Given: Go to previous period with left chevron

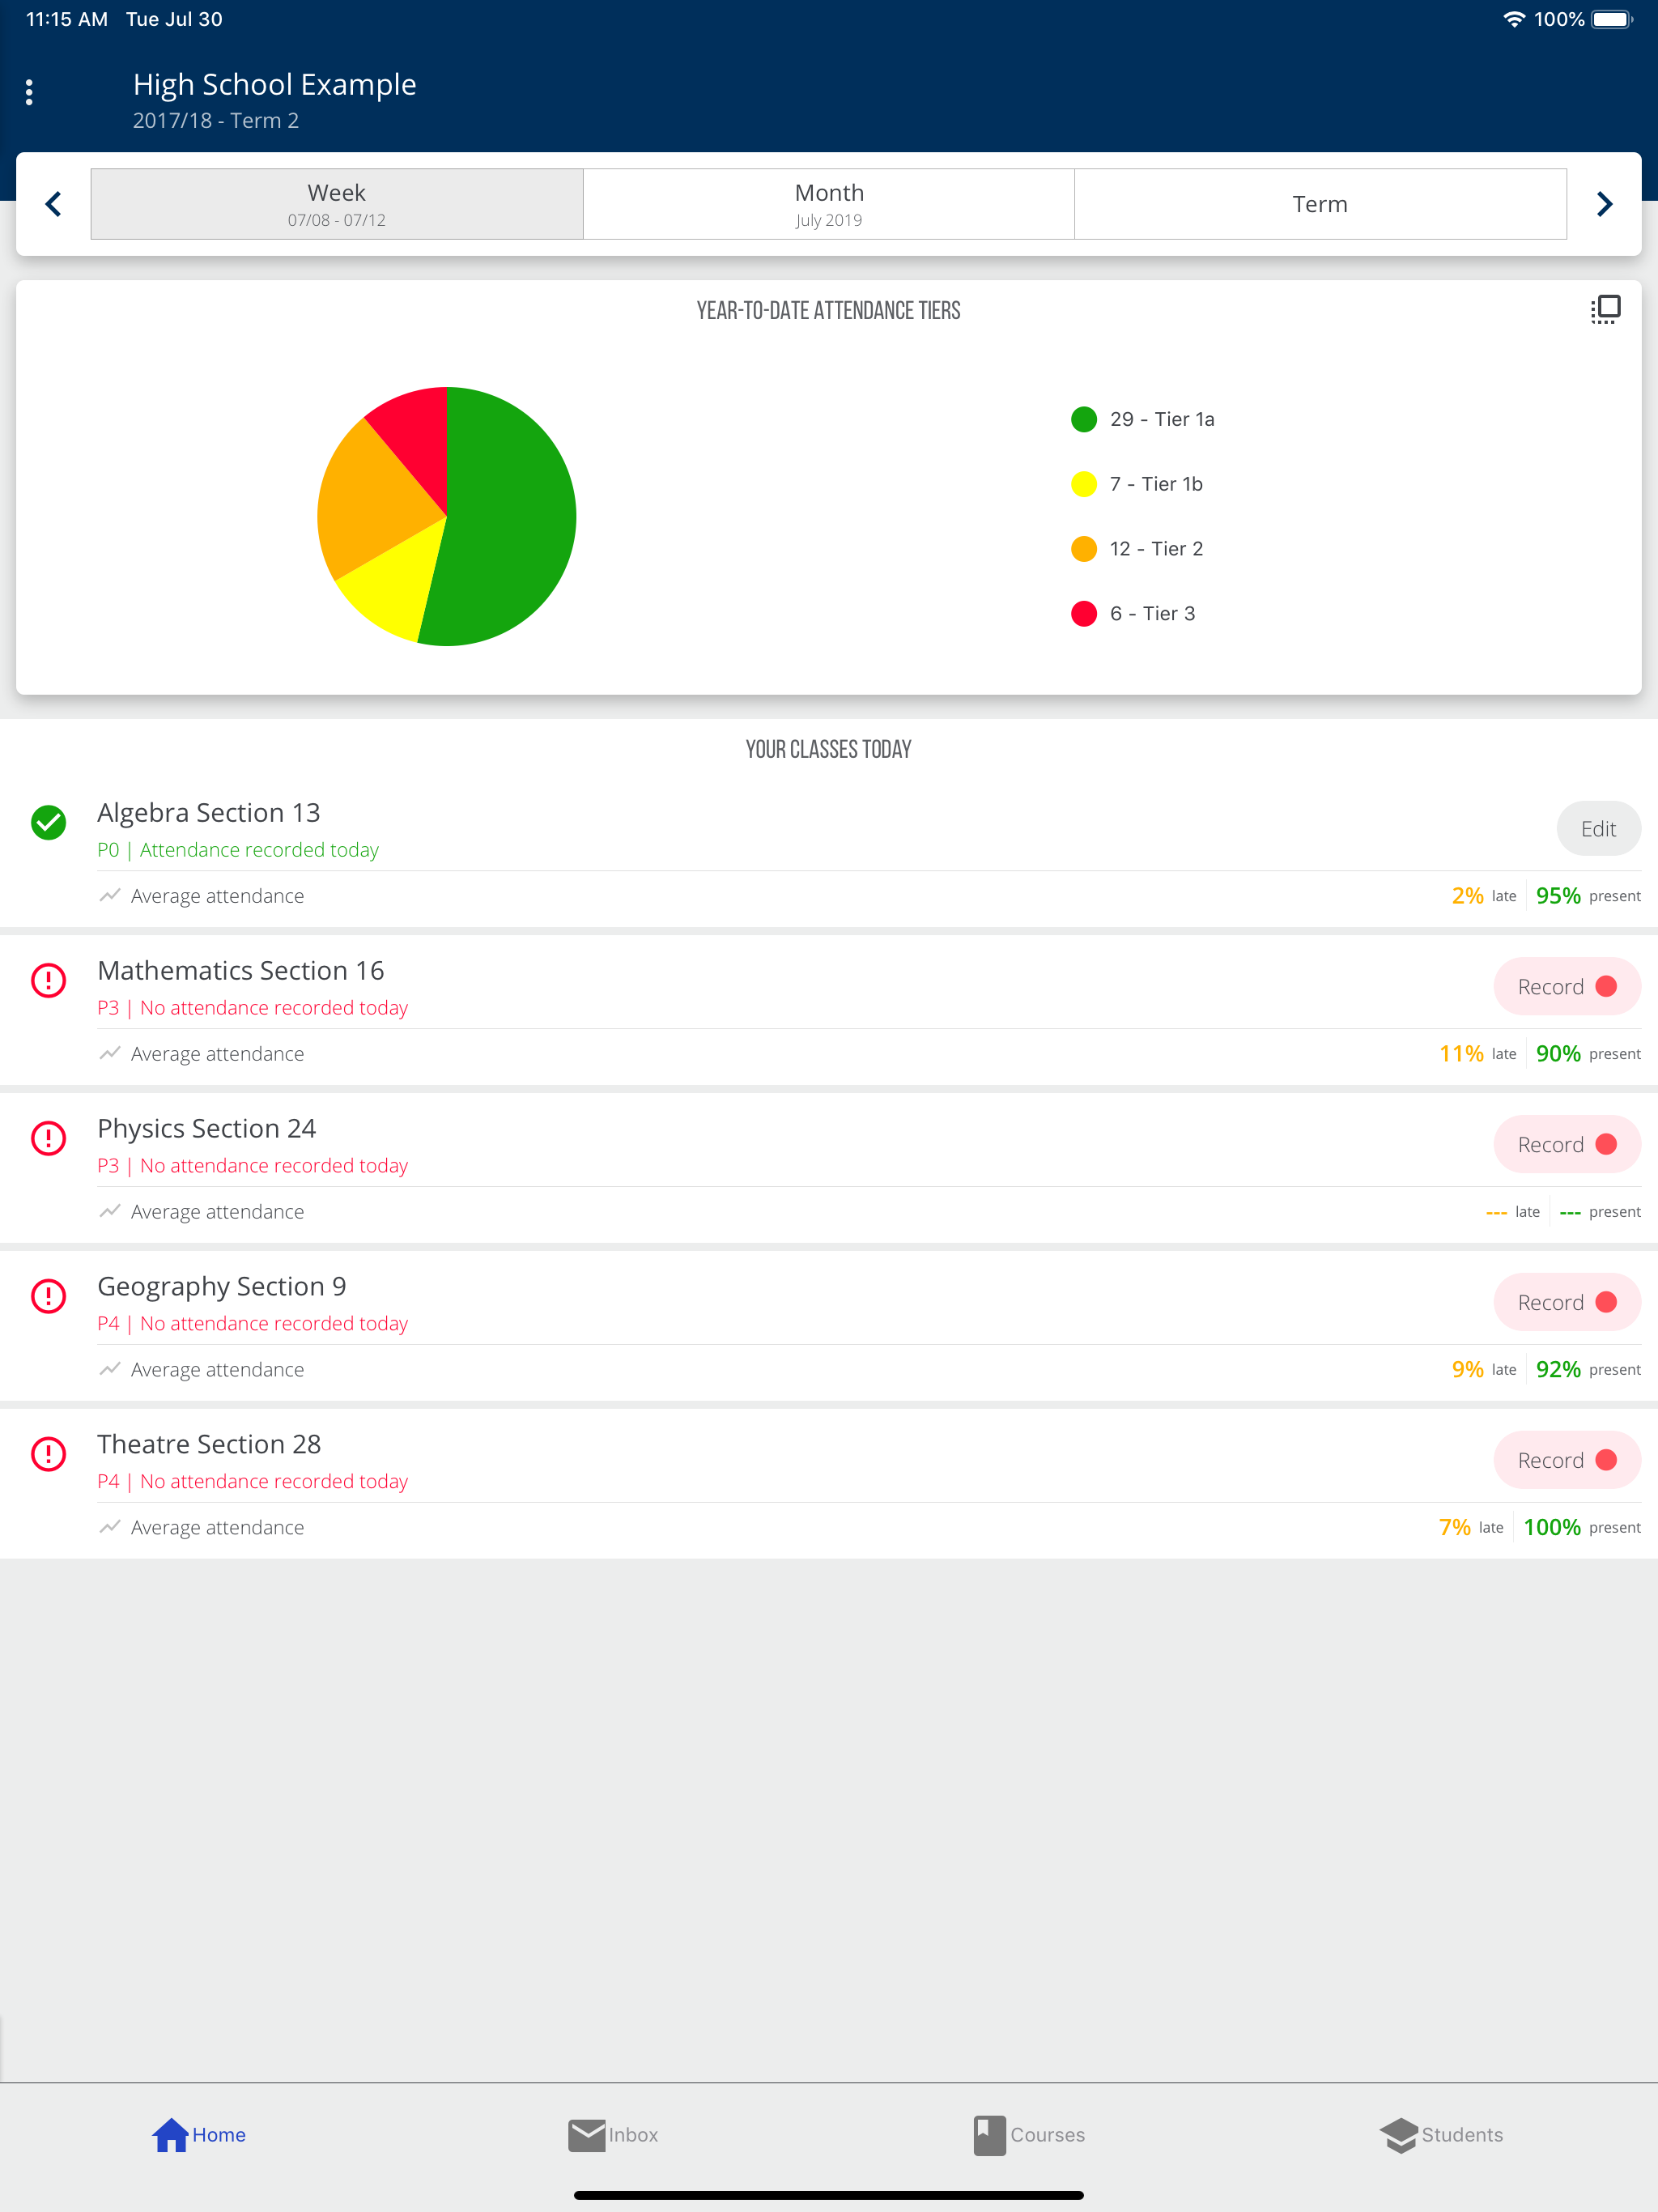Looking at the screenshot, I should [54, 204].
